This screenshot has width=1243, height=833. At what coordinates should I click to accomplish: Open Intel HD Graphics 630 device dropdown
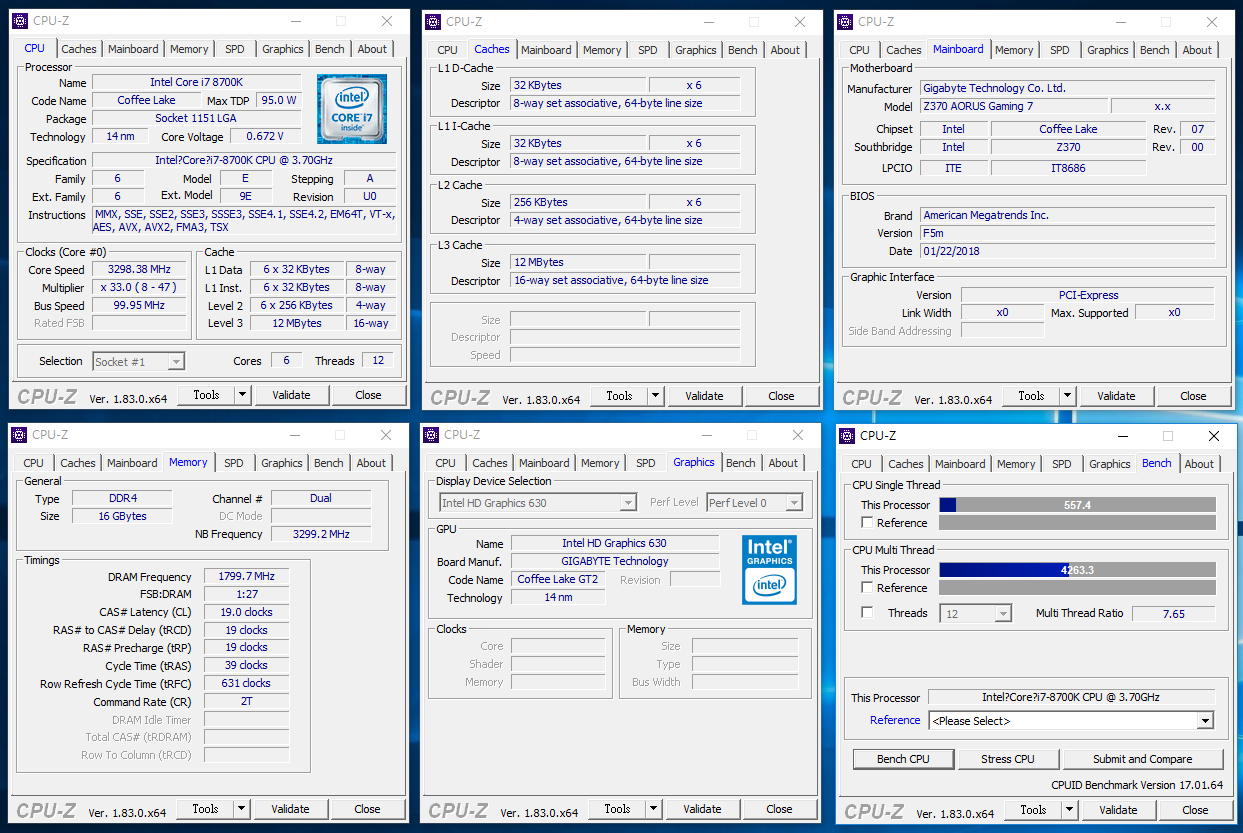tap(538, 503)
